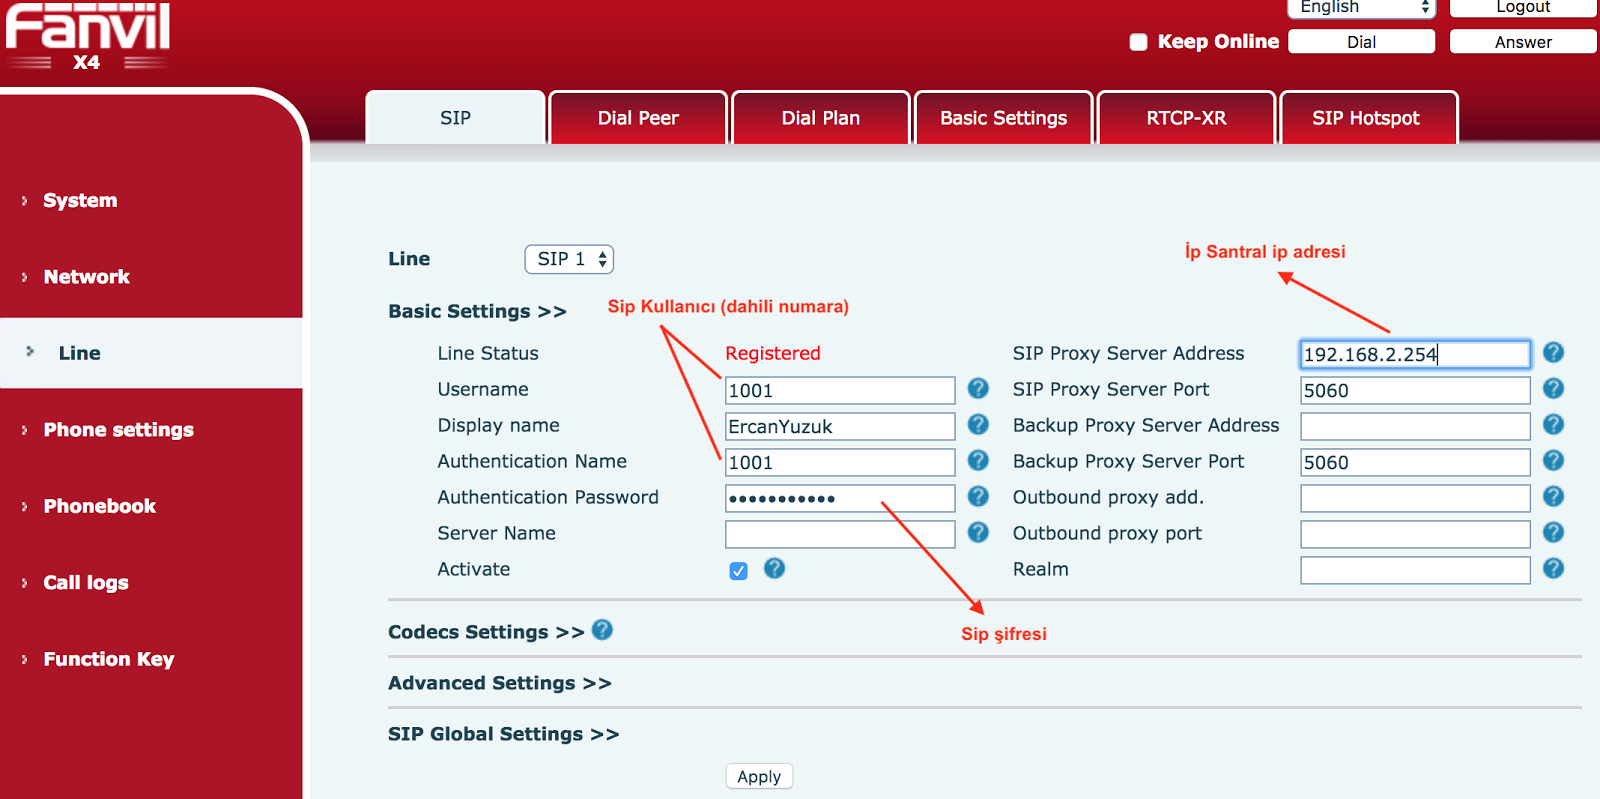Viewport: 1600px width, 799px height.
Task: Click the SIP Proxy Server Port field
Action: [1415, 390]
